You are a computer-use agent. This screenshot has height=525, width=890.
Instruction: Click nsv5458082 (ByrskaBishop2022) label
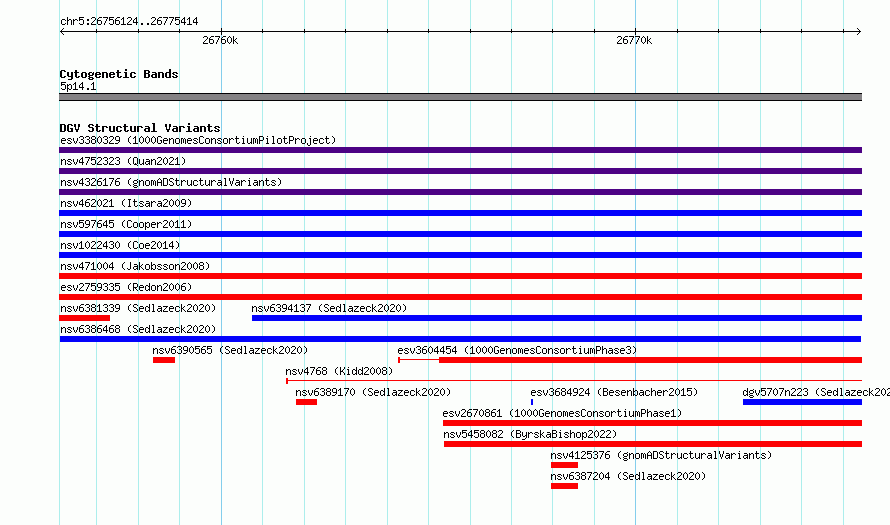530,434
